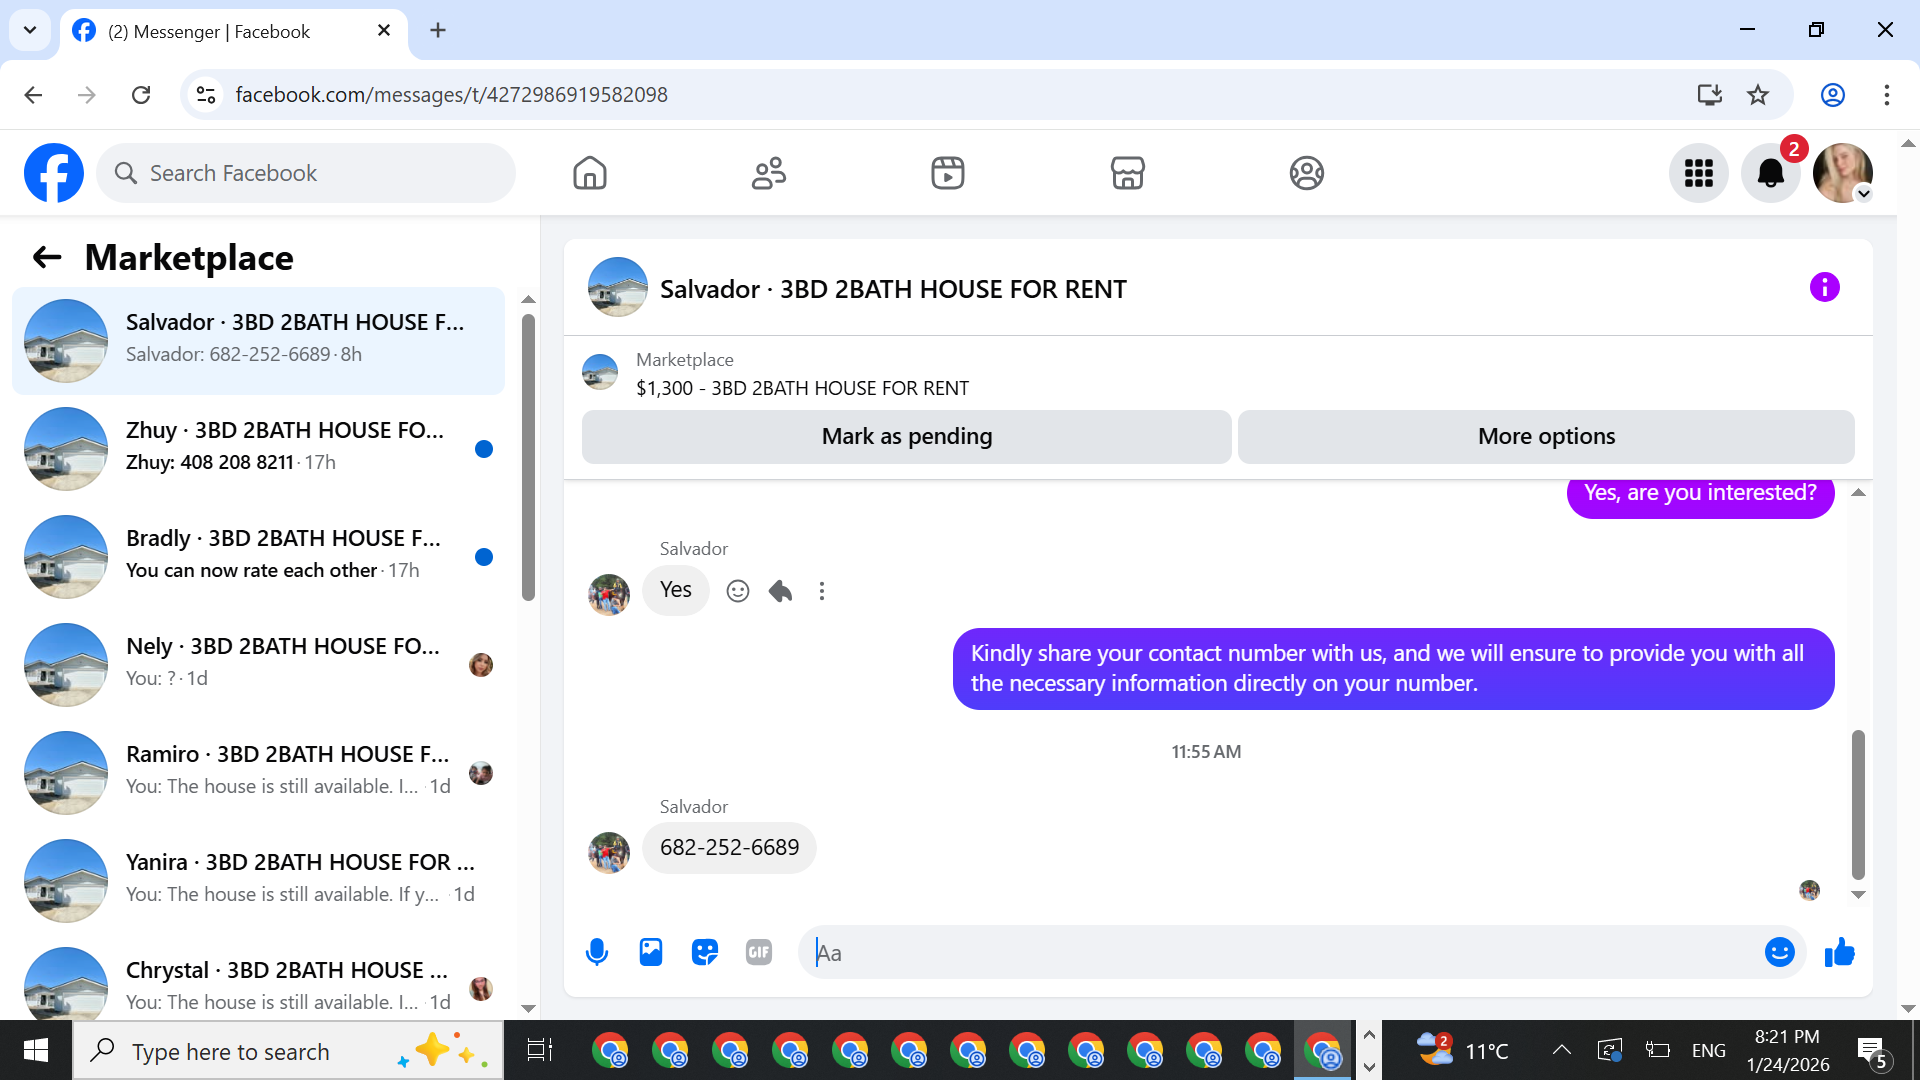The height and width of the screenshot is (1080, 1920).
Task: Send a thumbs up like
Action: click(1840, 952)
